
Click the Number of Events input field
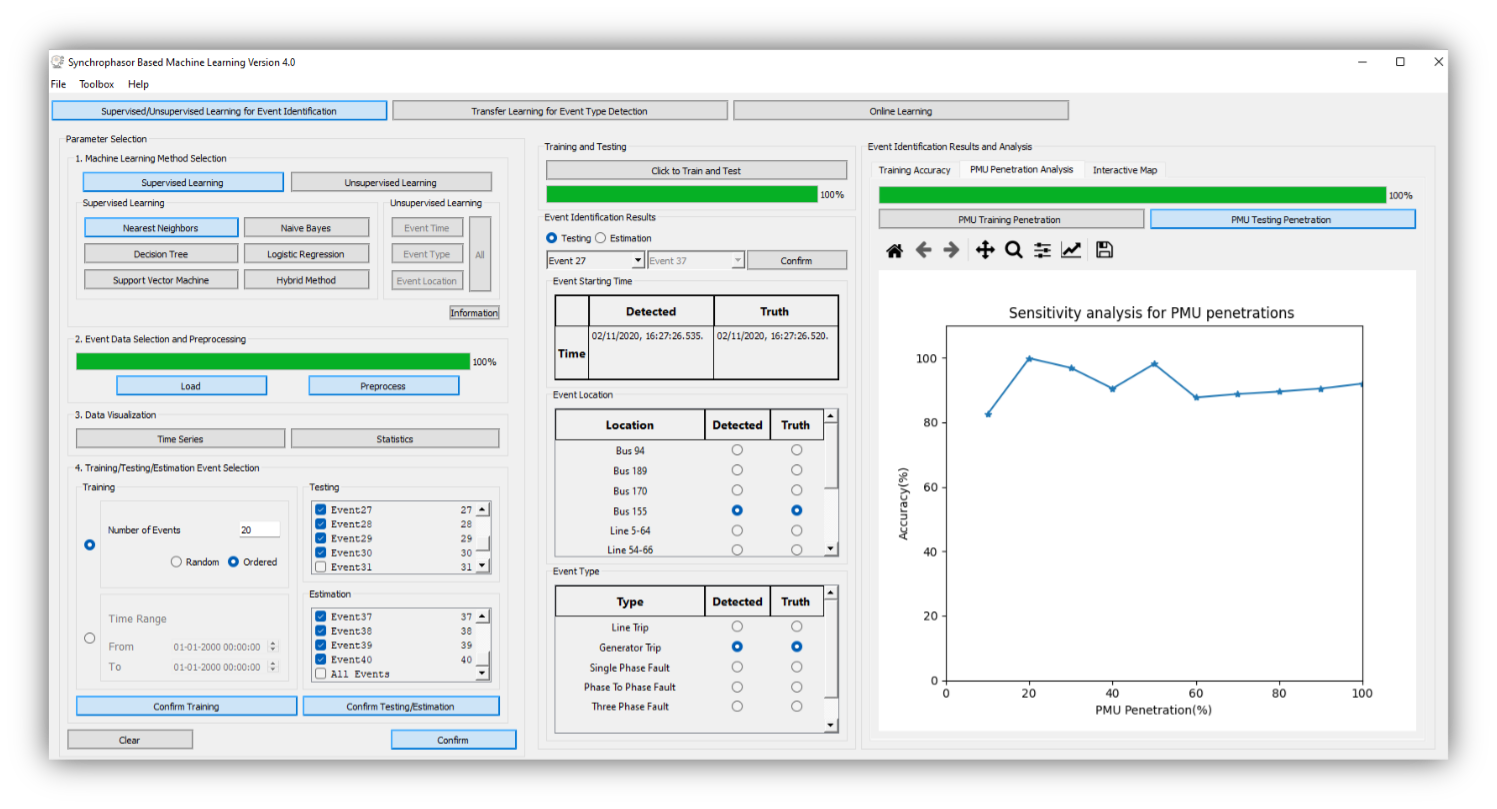pyautogui.click(x=259, y=530)
